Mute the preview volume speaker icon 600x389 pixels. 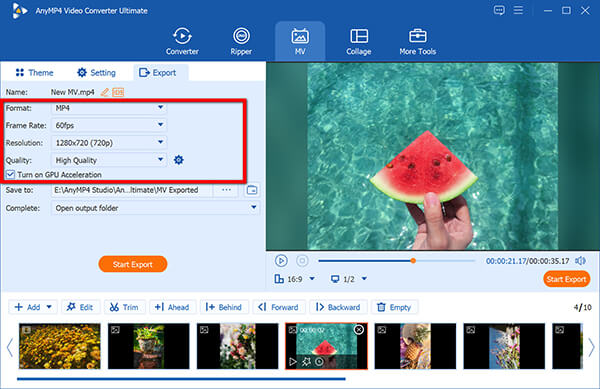coord(580,261)
